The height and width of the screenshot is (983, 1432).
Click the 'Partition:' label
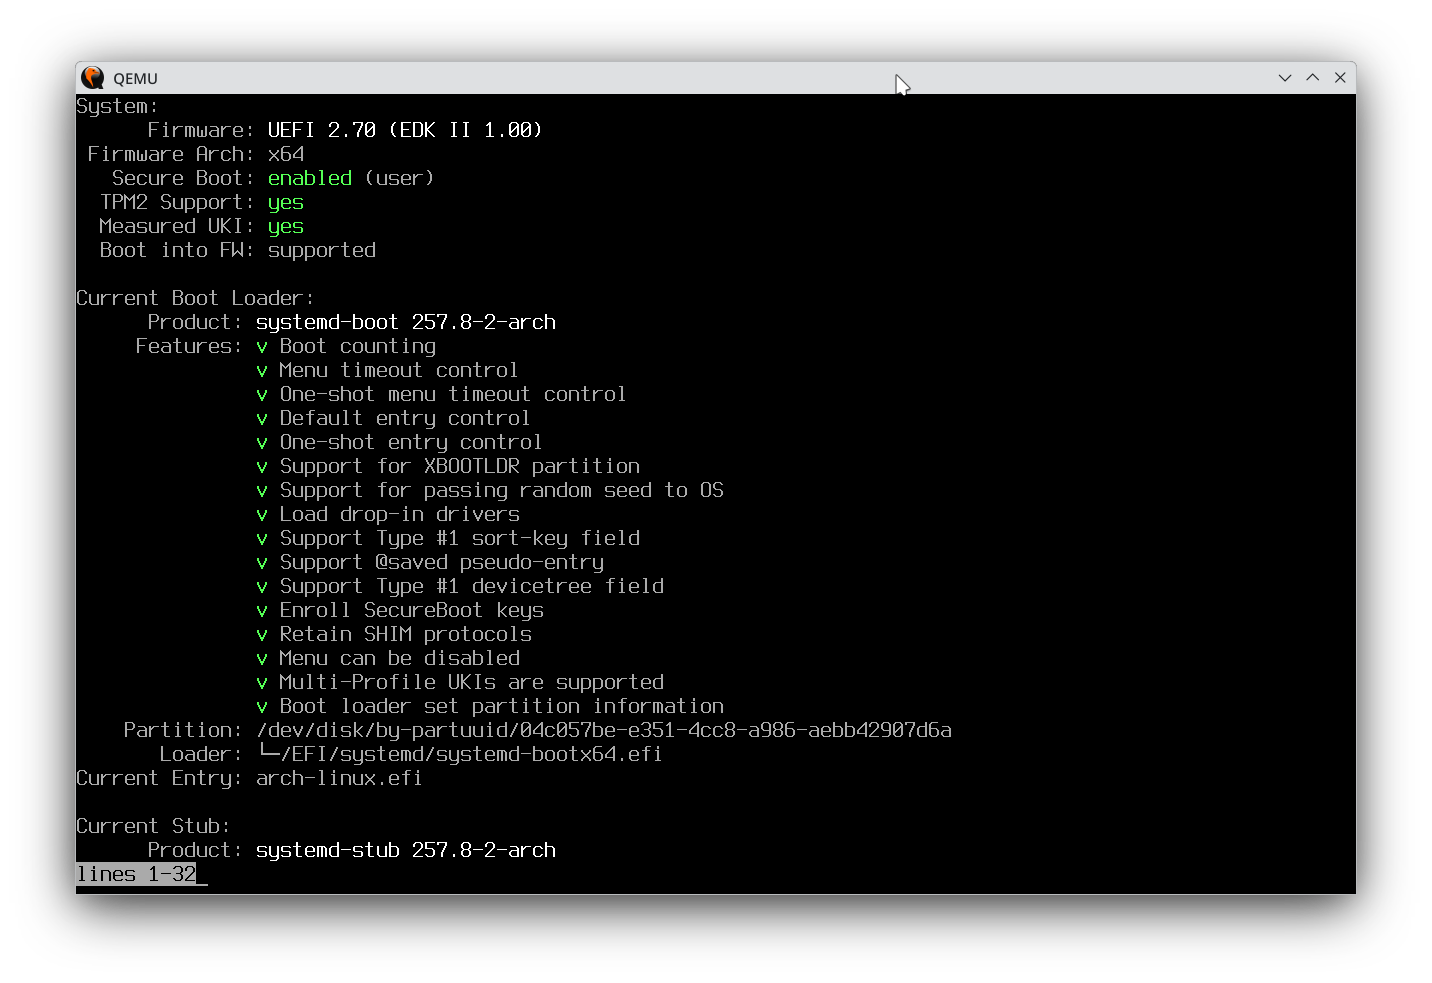[183, 730]
